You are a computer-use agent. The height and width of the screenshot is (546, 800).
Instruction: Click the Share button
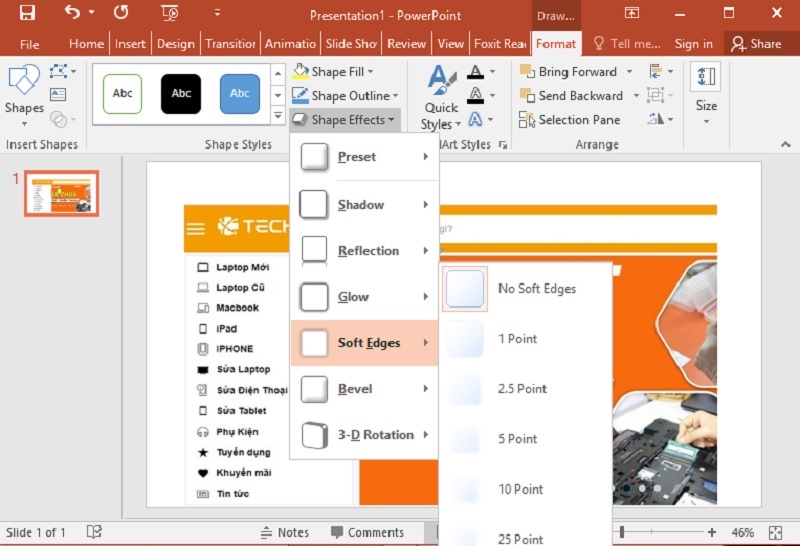pos(755,44)
